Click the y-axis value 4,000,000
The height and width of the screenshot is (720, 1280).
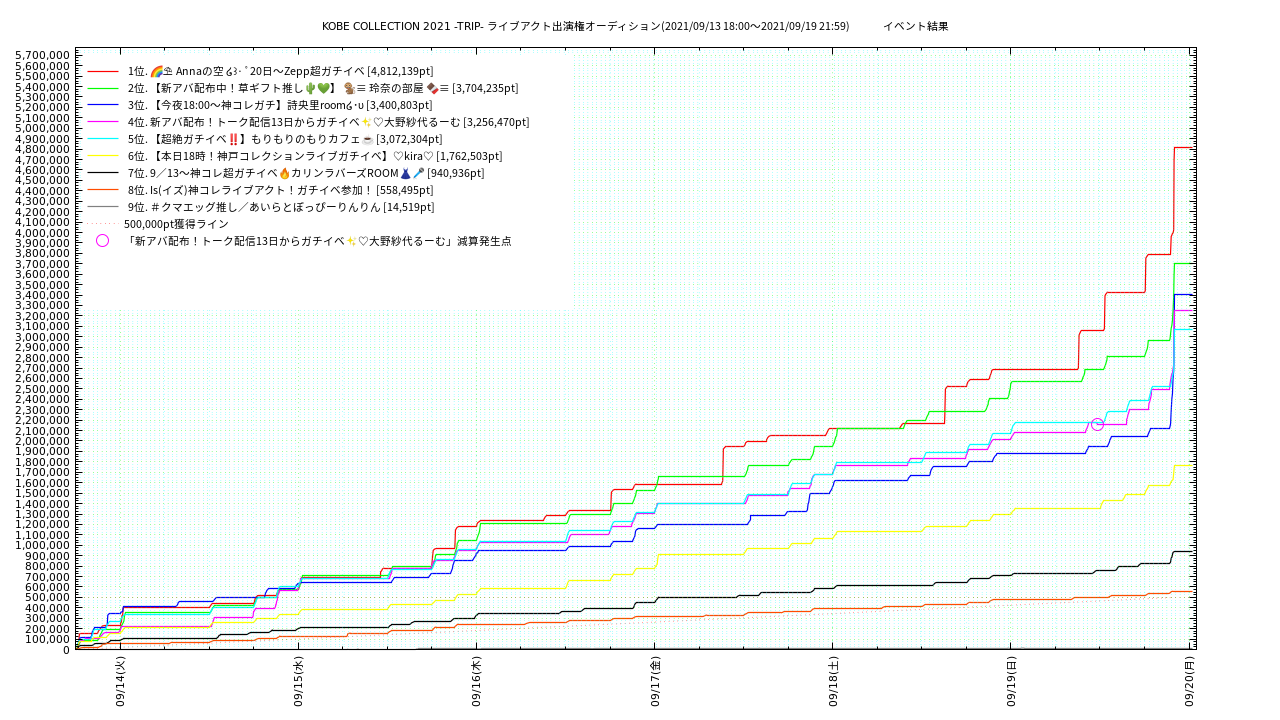click(42, 232)
